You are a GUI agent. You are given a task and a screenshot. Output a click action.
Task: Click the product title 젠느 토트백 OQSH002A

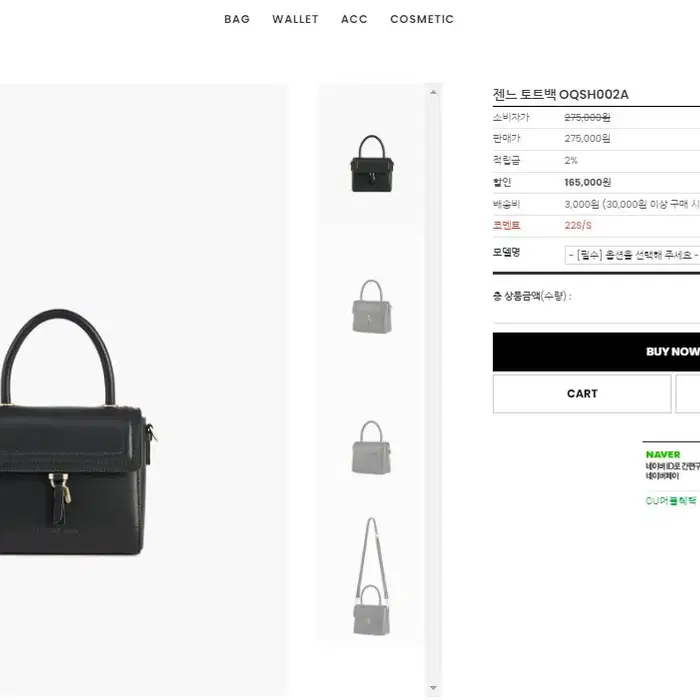[x=560, y=95]
